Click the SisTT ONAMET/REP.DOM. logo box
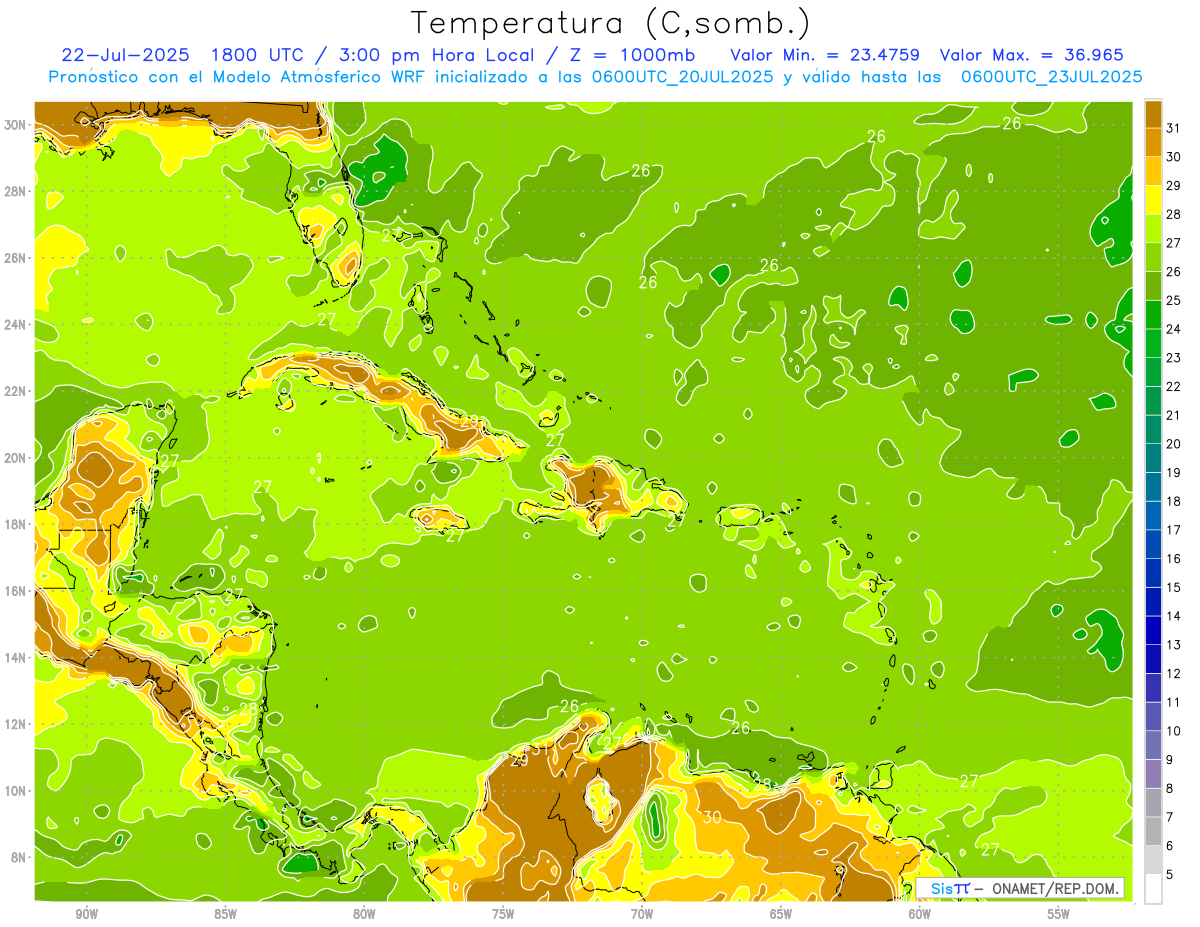Viewport: 1200px width, 927px height. point(1020,888)
